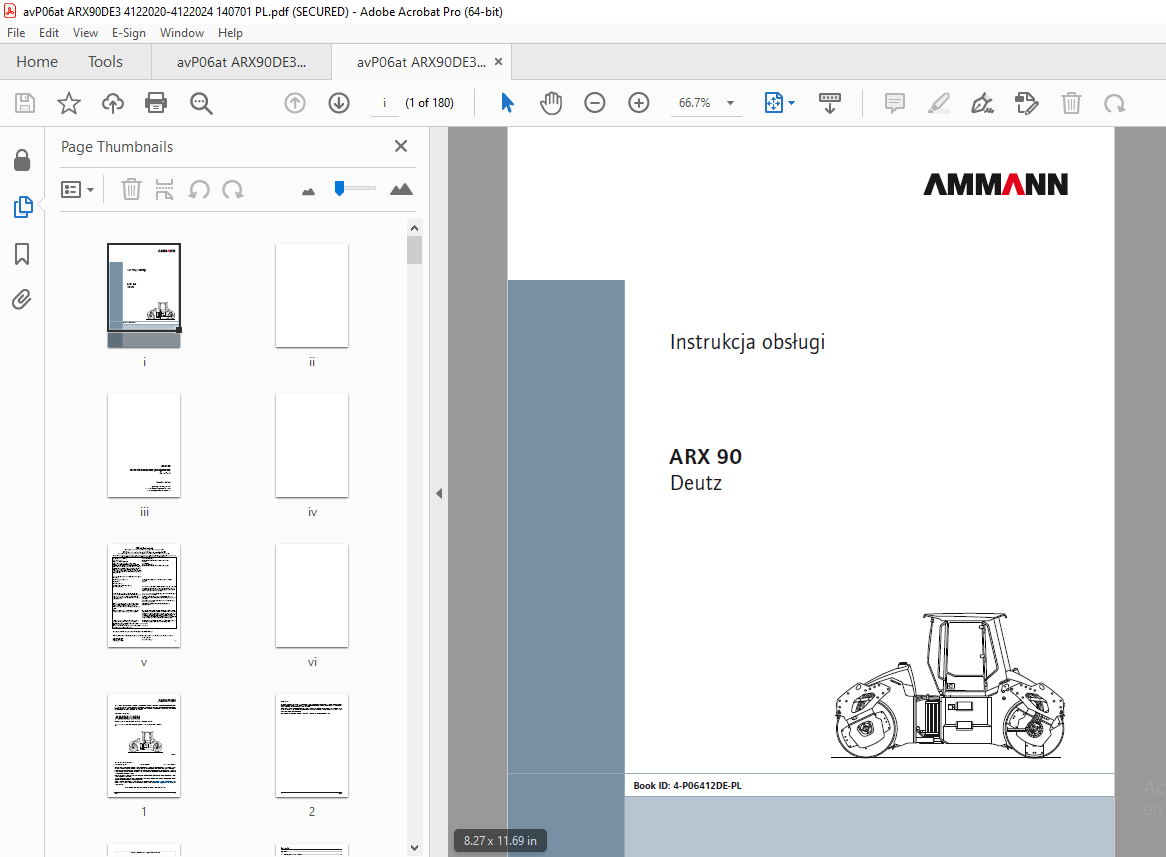1166x857 pixels.
Task: Open the sign document pen tool
Action: (x=982, y=103)
